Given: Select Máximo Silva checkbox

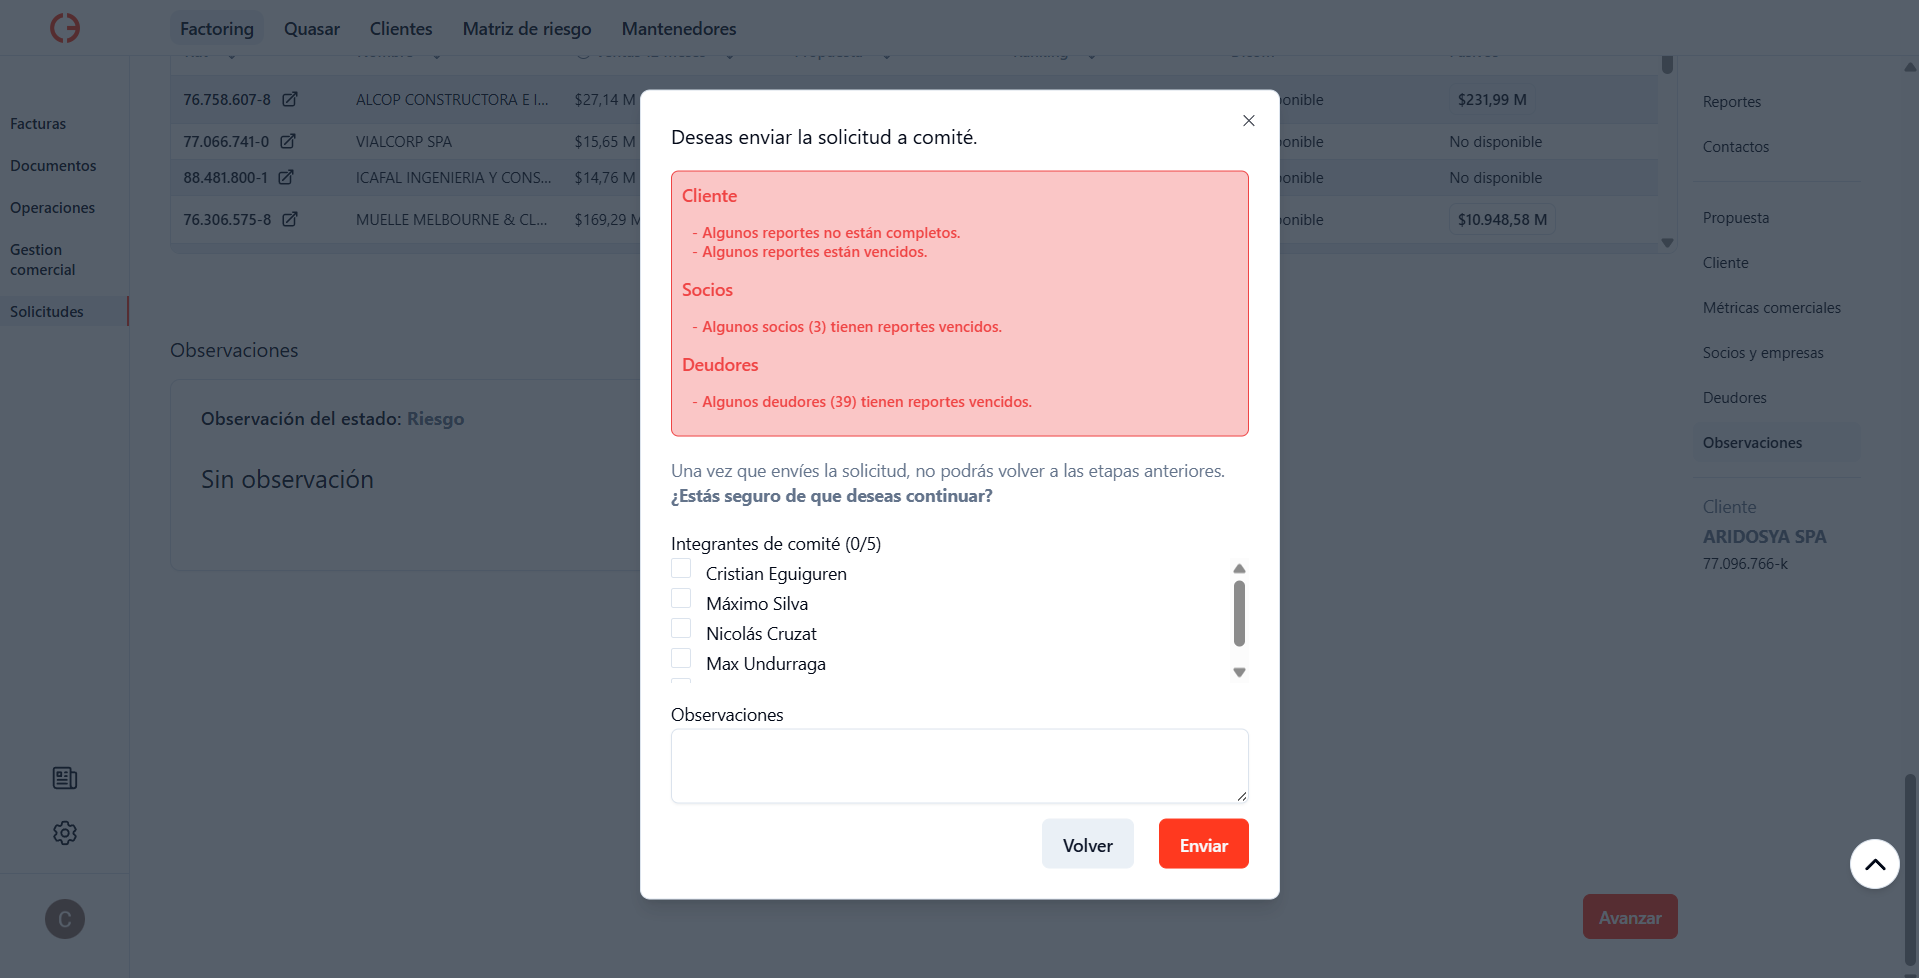Looking at the screenshot, I should pyautogui.click(x=681, y=599).
